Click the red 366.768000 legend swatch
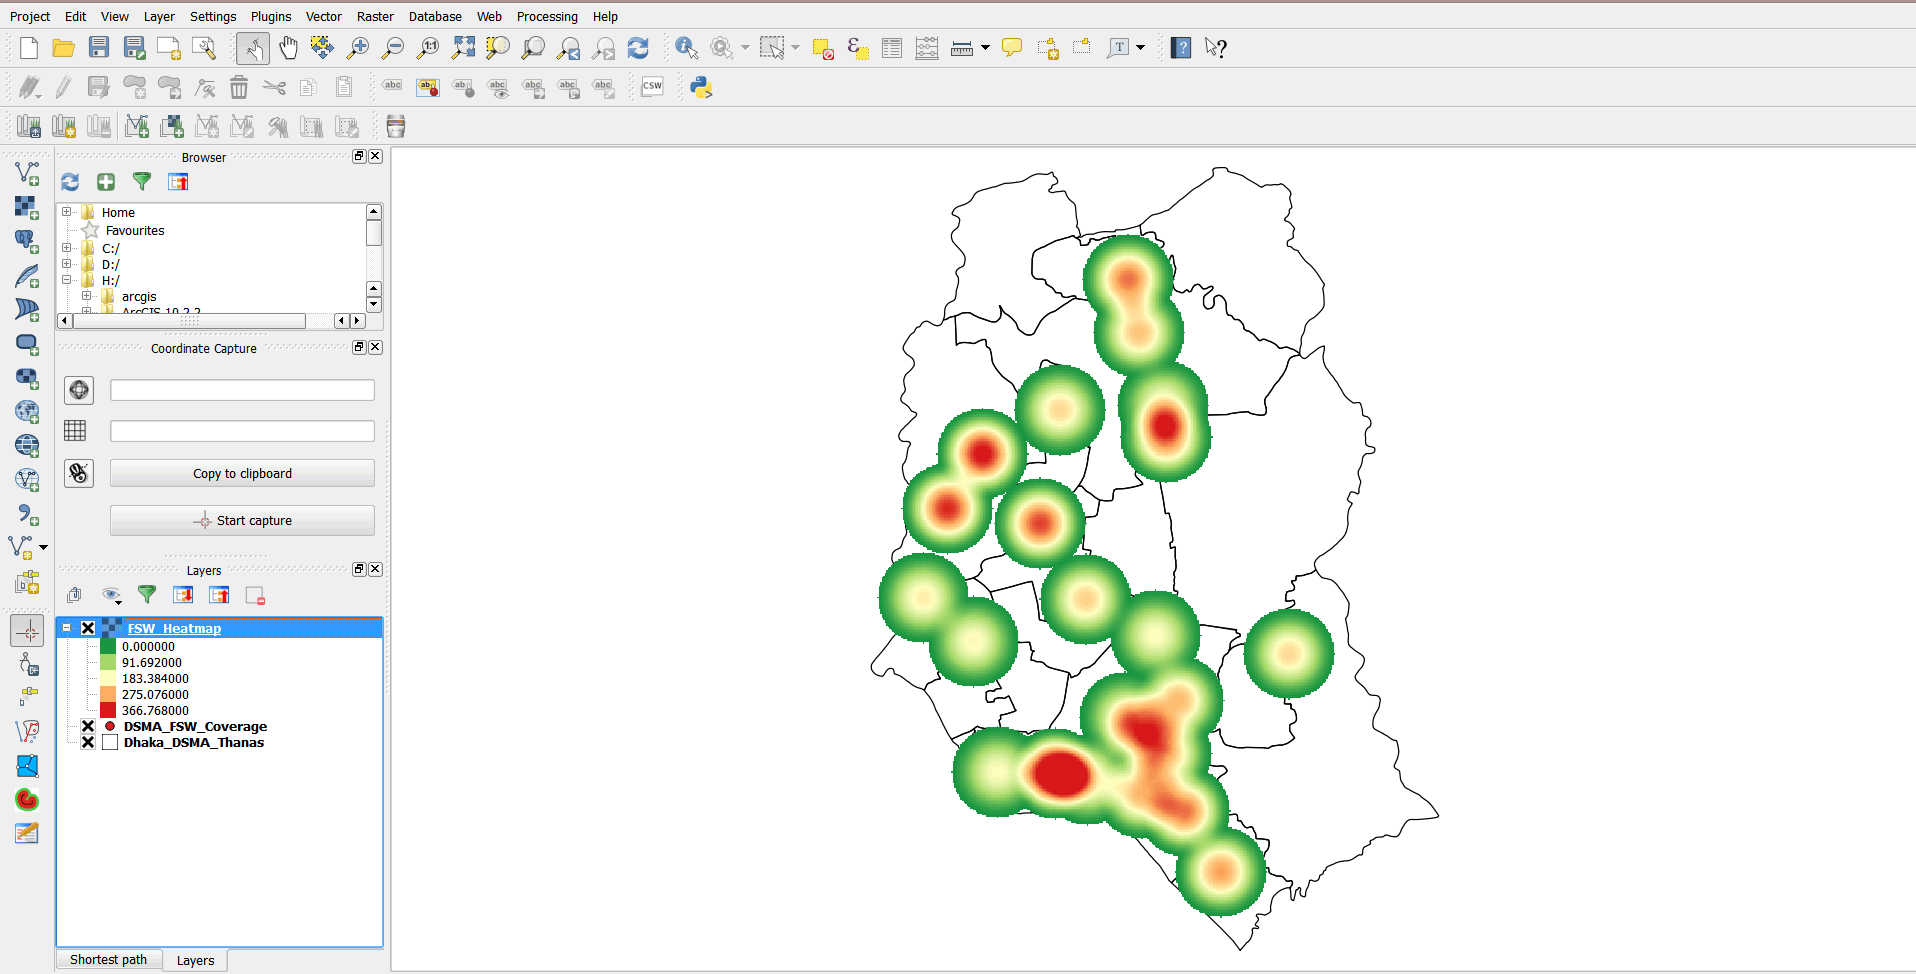1916x974 pixels. click(x=108, y=711)
